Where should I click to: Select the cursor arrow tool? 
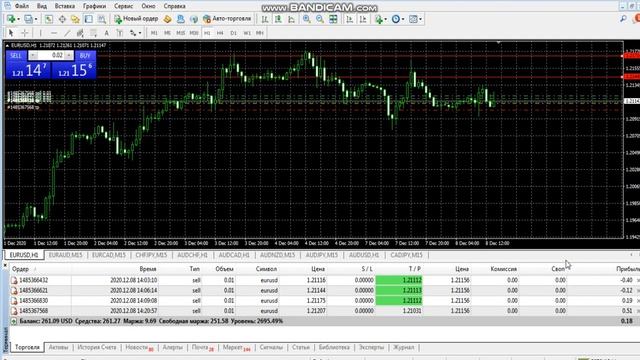coord(11,33)
